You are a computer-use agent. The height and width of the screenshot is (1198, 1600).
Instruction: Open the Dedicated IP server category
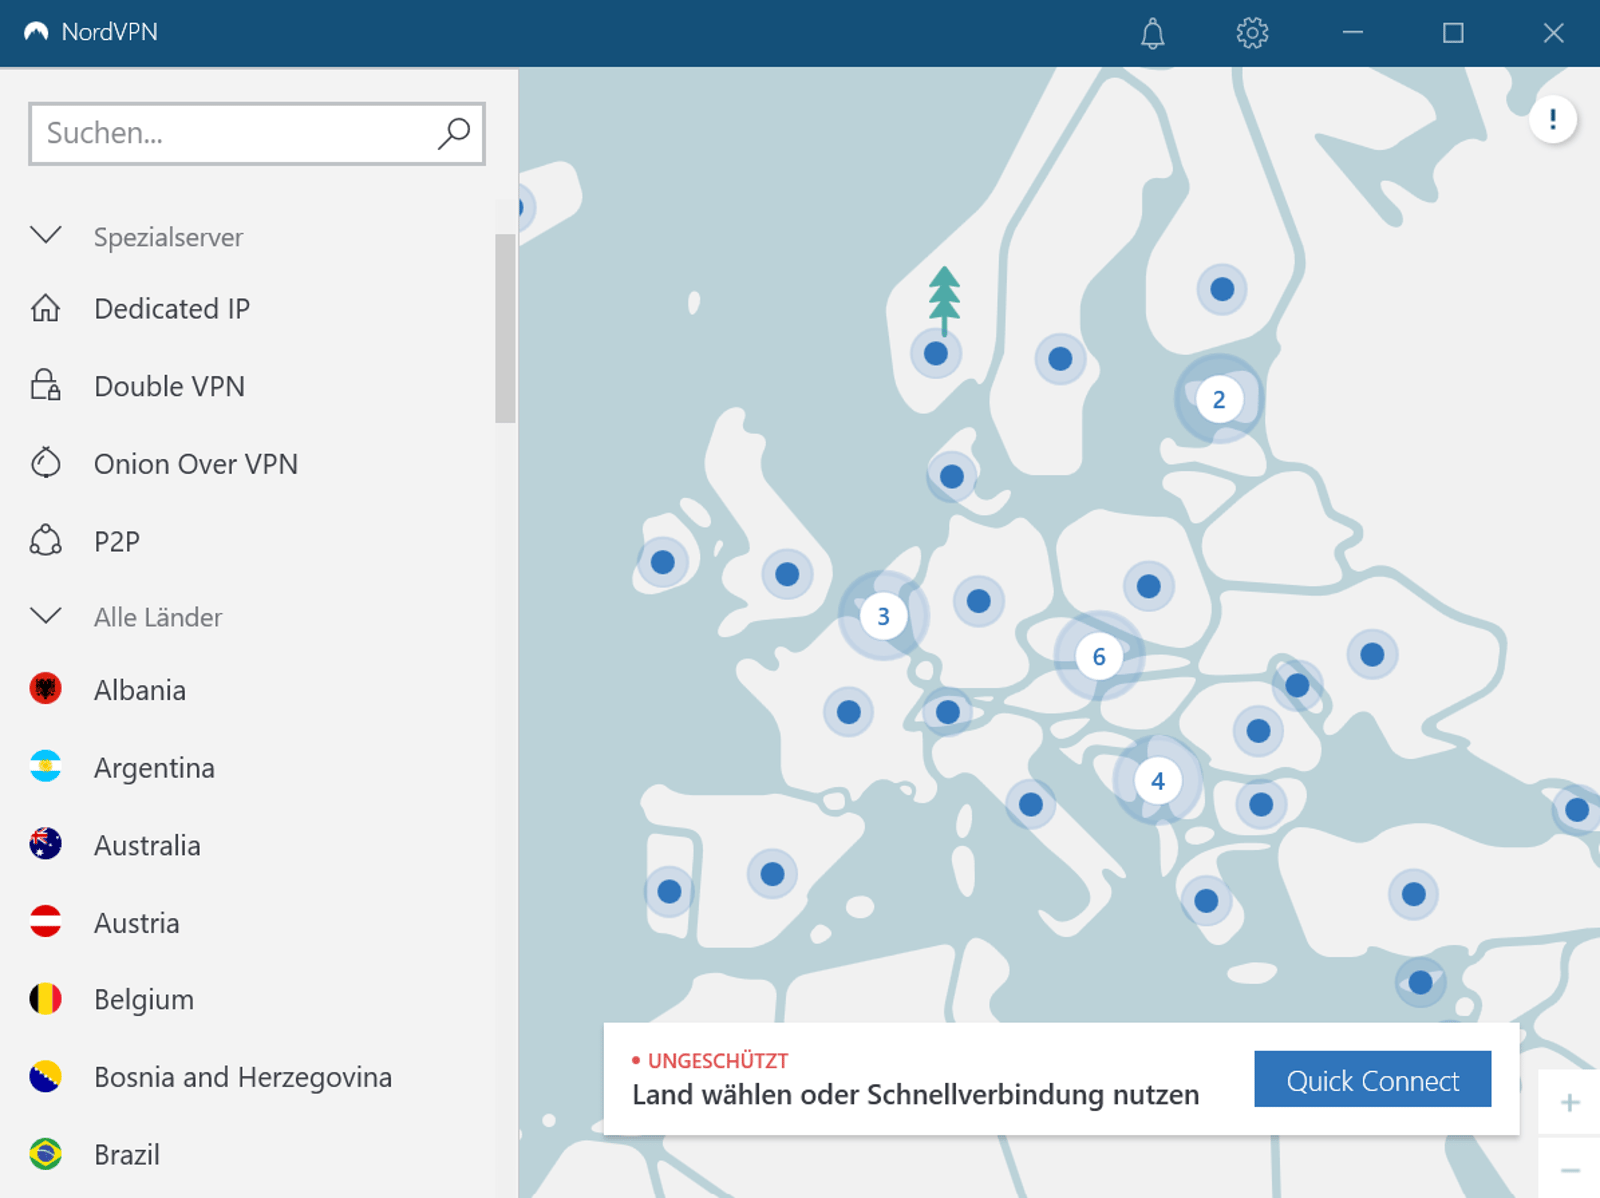coord(171,309)
